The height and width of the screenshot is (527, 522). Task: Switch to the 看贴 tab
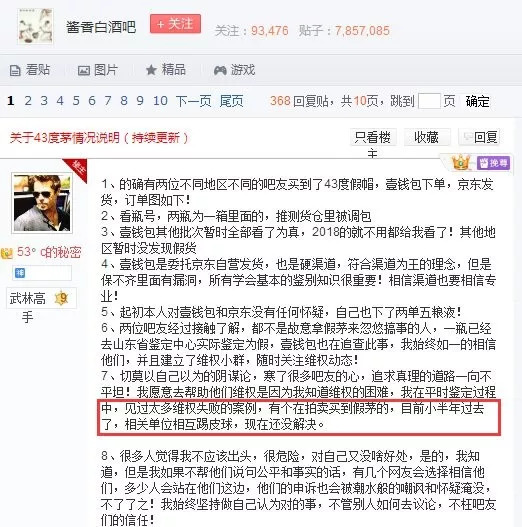pyautogui.click(x=30, y=70)
